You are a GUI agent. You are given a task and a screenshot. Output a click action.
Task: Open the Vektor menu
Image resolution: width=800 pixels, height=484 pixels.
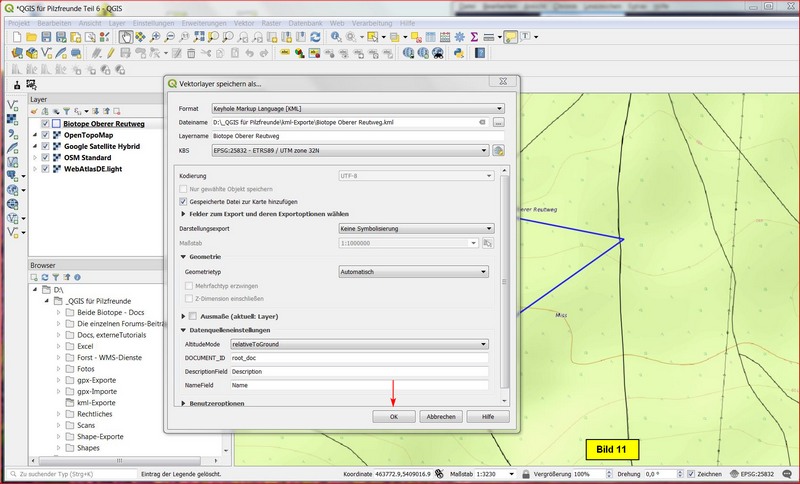(244, 23)
